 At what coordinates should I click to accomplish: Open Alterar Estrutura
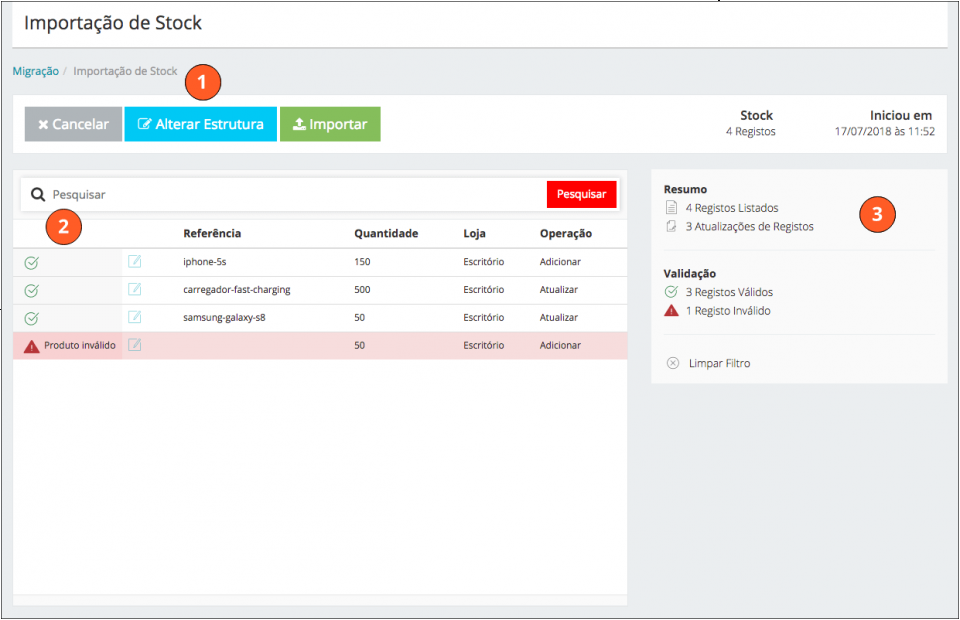[200, 125]
